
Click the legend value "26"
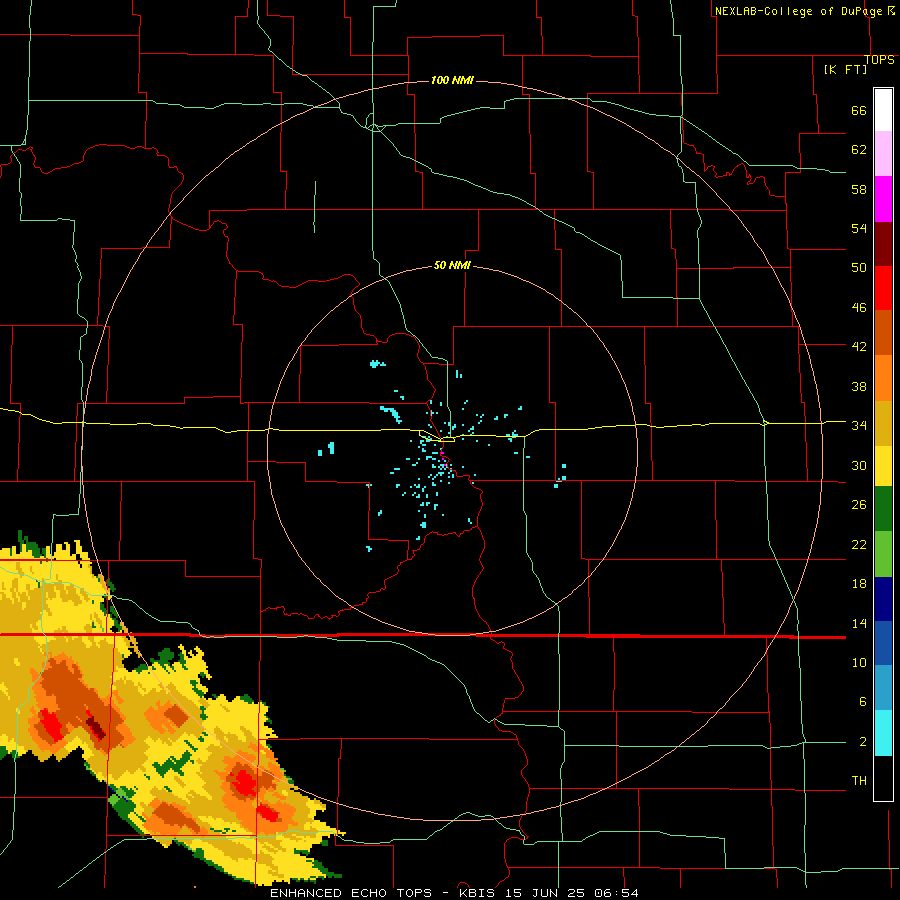tap(859, 505)
